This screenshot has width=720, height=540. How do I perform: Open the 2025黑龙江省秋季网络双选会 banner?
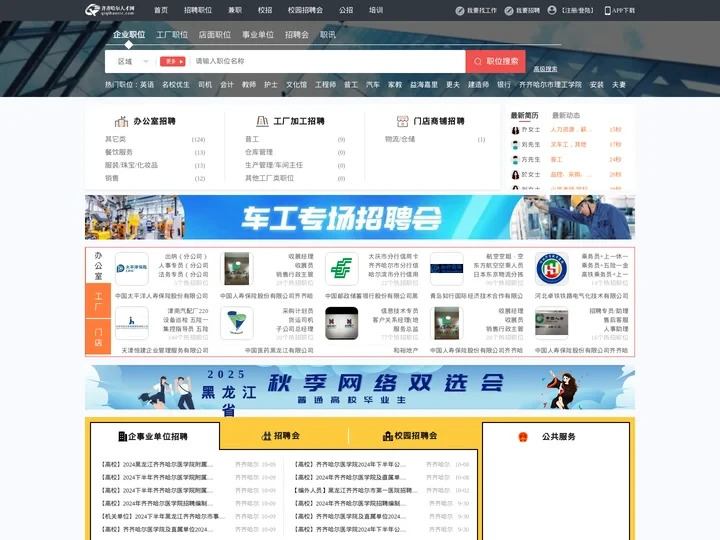pyautogui.click(x=360, y=388)
